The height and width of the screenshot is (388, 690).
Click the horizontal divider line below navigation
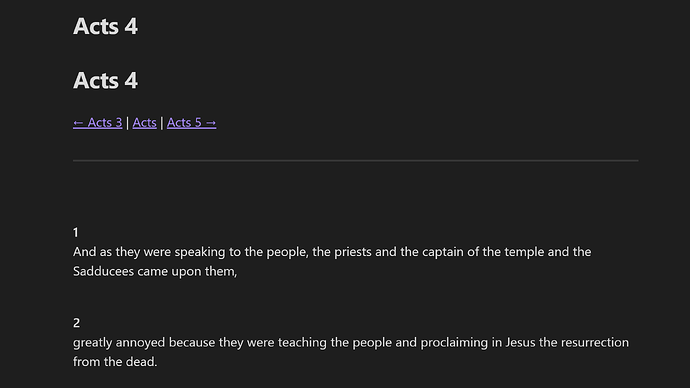356,161
